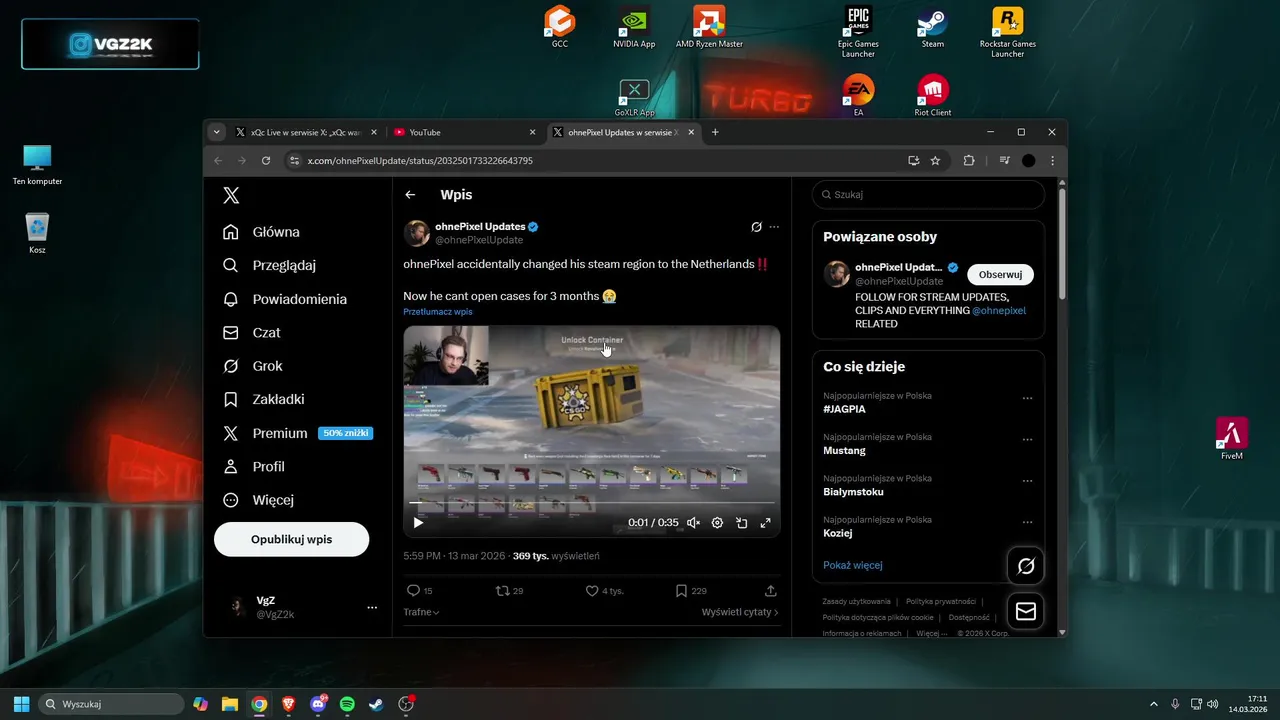Open NVIDIA App desktop icon
The image size is (1280, 720).
tap(634, 27)
